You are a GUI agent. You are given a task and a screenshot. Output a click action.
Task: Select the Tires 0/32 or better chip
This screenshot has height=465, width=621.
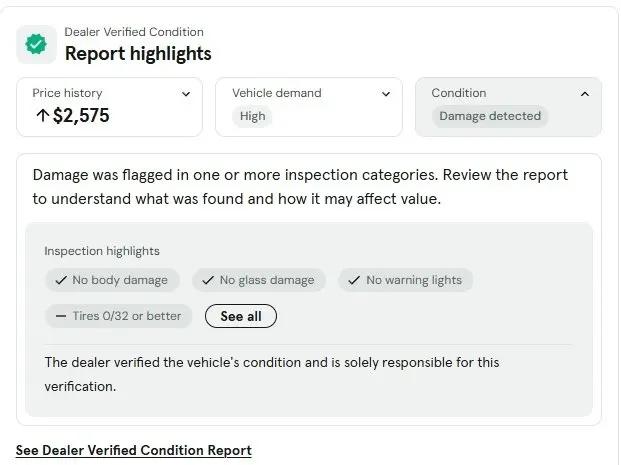(119, 316)
